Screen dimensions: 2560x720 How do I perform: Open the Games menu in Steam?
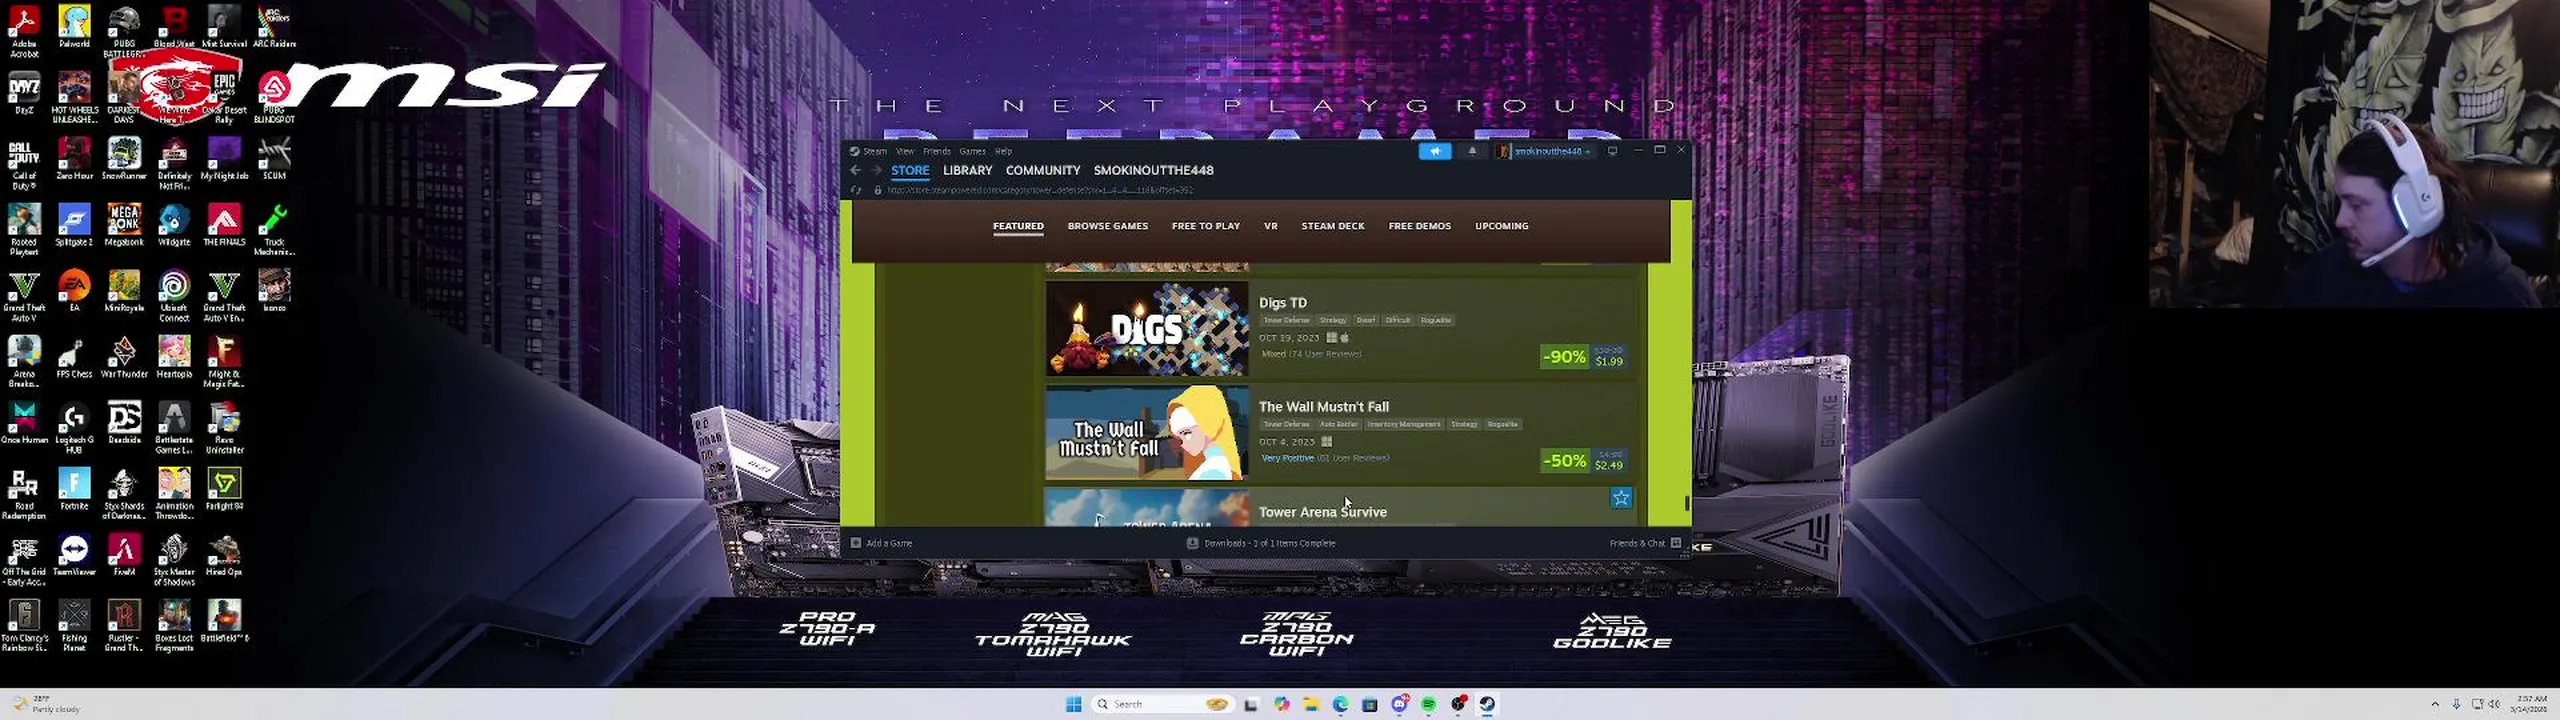pos(972,151)
